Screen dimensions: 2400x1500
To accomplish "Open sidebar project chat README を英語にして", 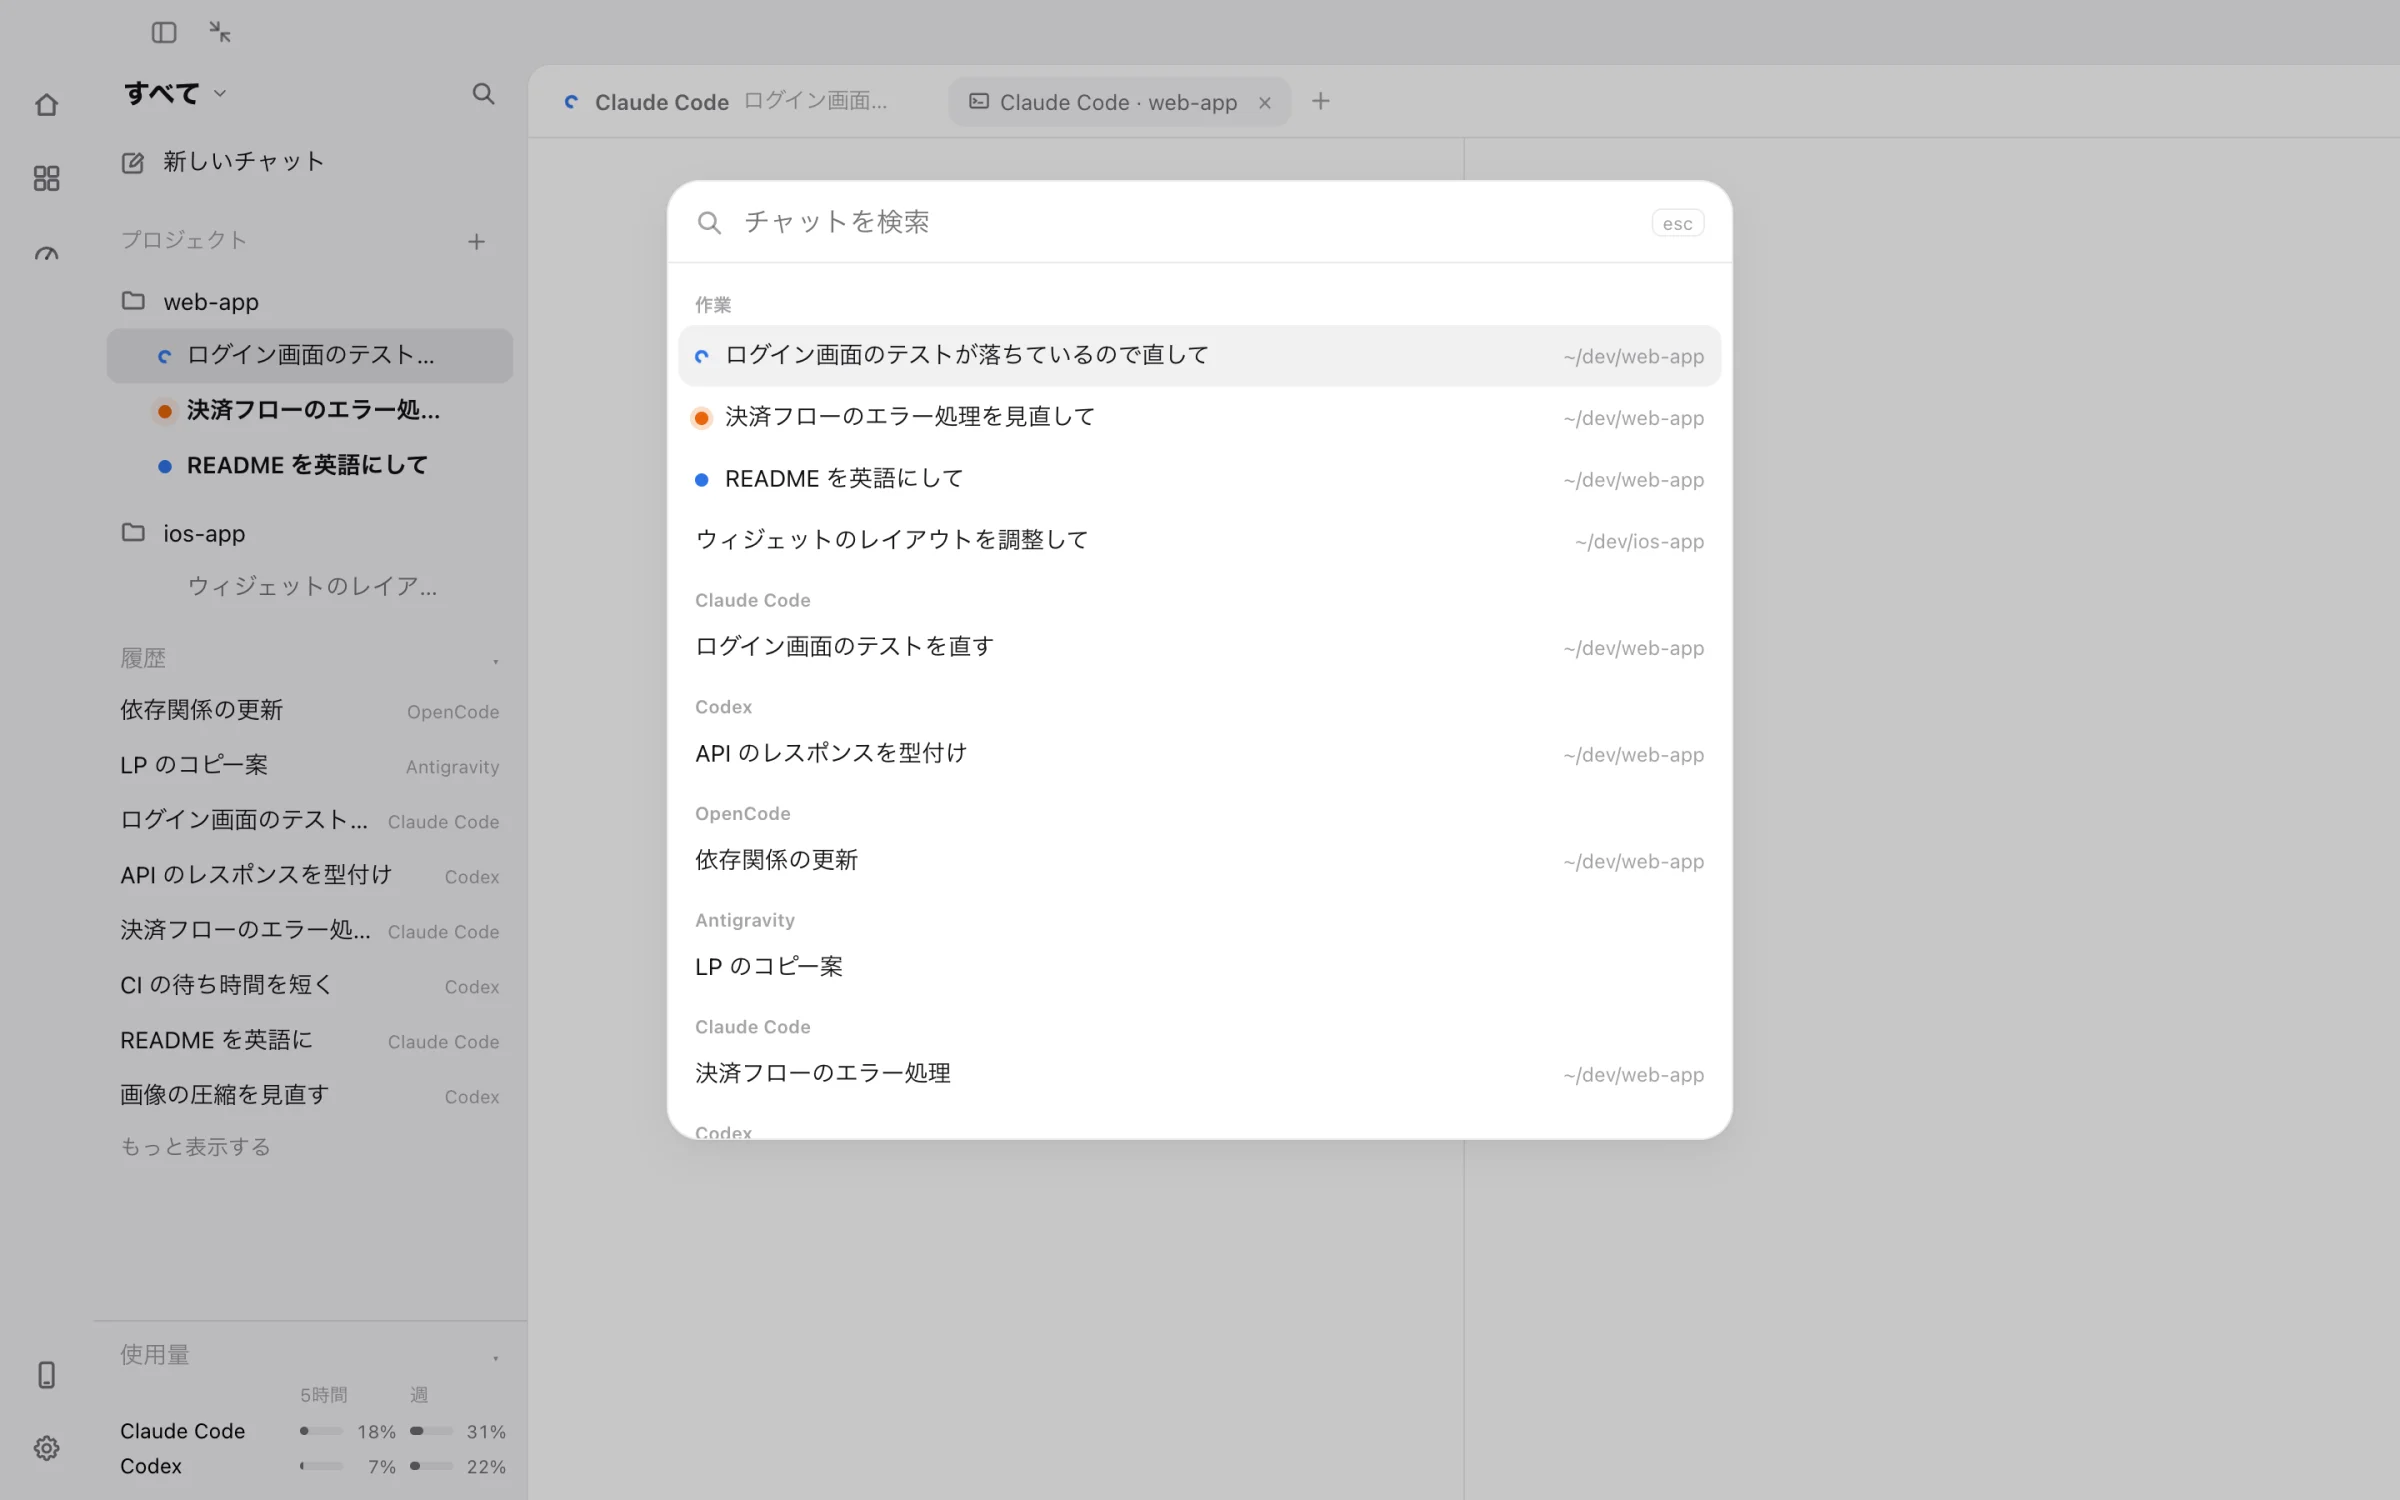I will click(x=310, y=465).
